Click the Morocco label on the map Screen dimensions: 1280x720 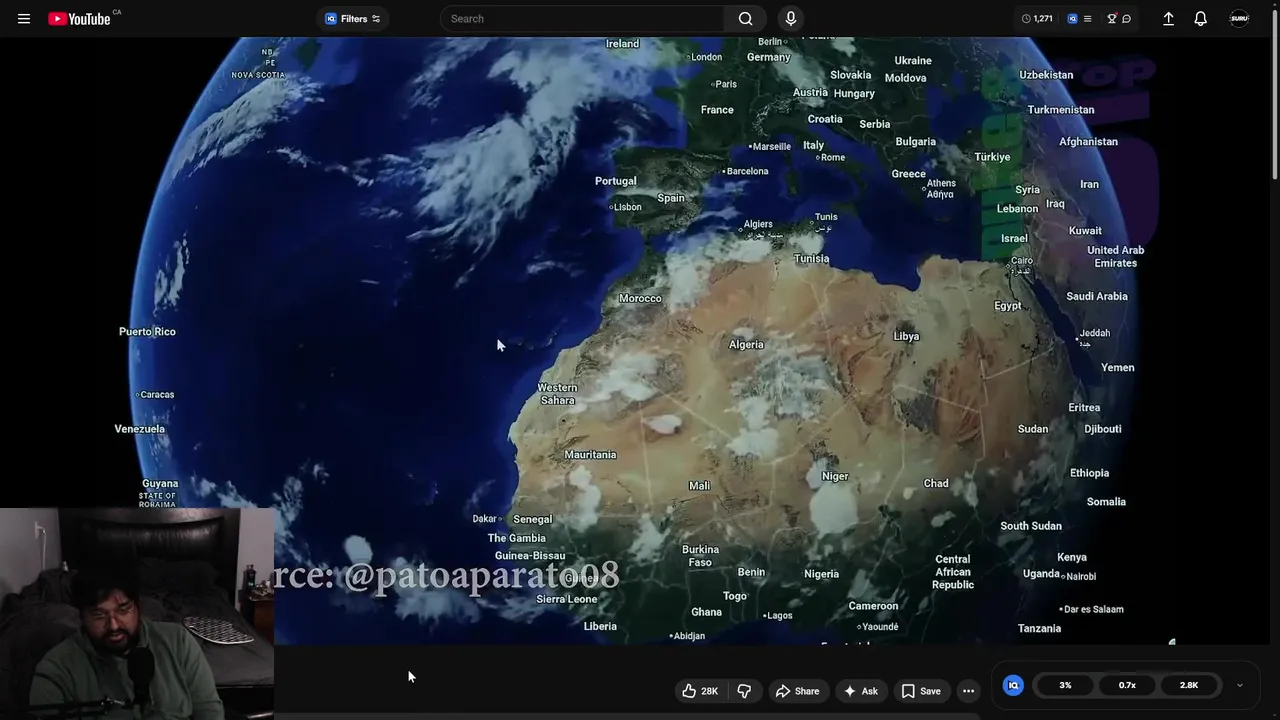pos(640,298)
